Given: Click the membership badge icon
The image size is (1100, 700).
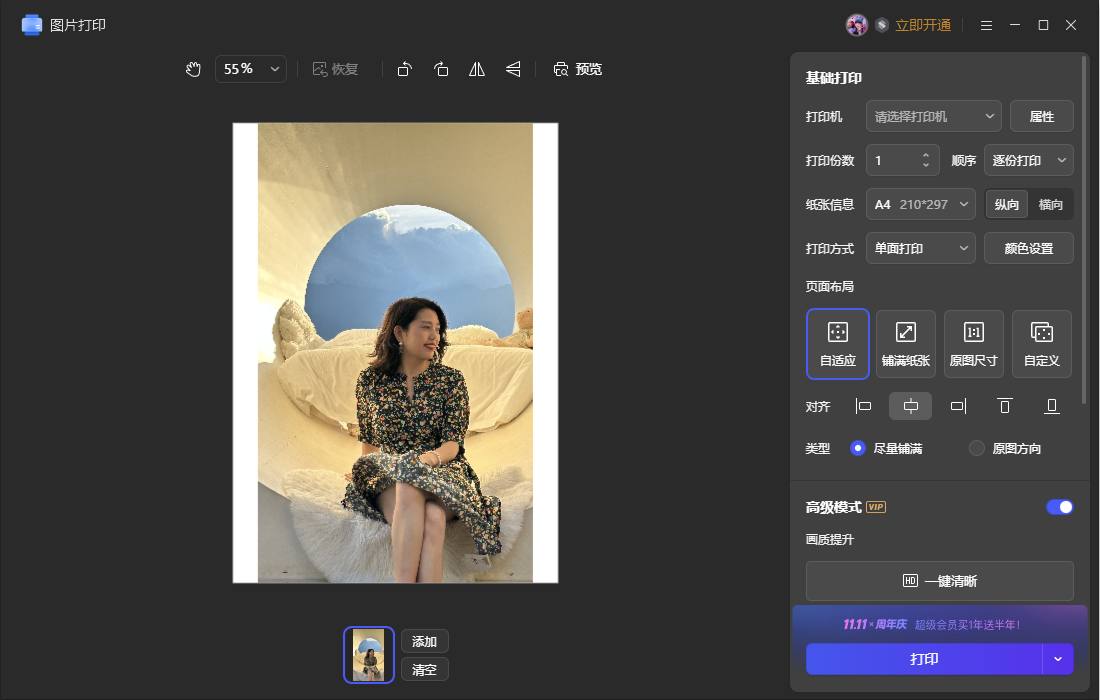Looking at the screenshot, I should [x=882, y=25].
